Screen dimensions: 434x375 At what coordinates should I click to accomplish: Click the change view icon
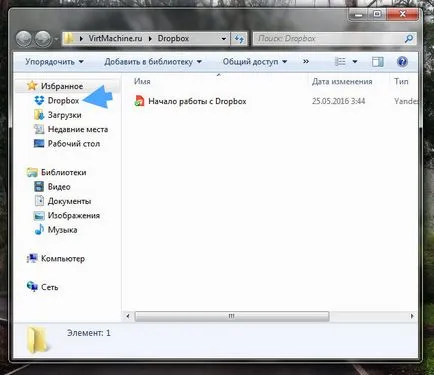click(340, 62)
